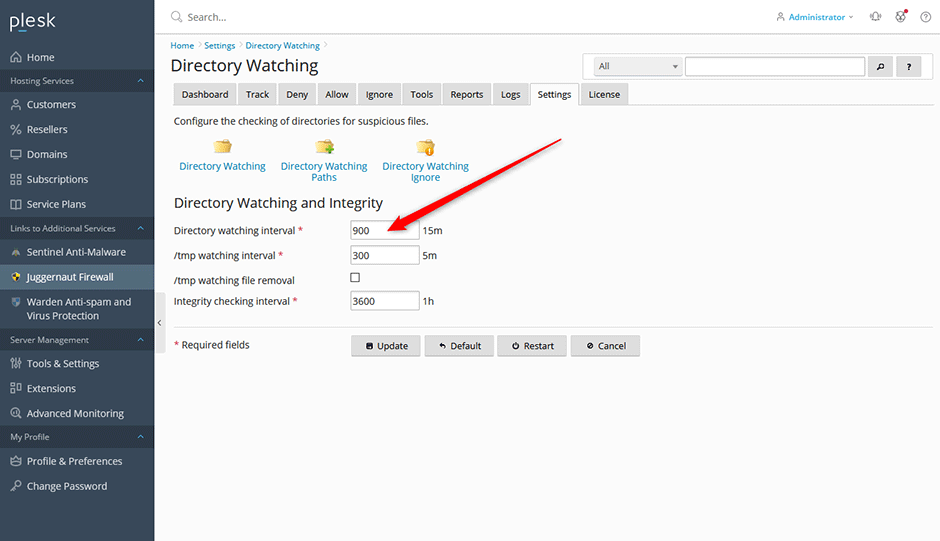The image size is (940, 541).
Task: Open Directory Watching Ignore folder icon
Action: (x=425, y=147)
